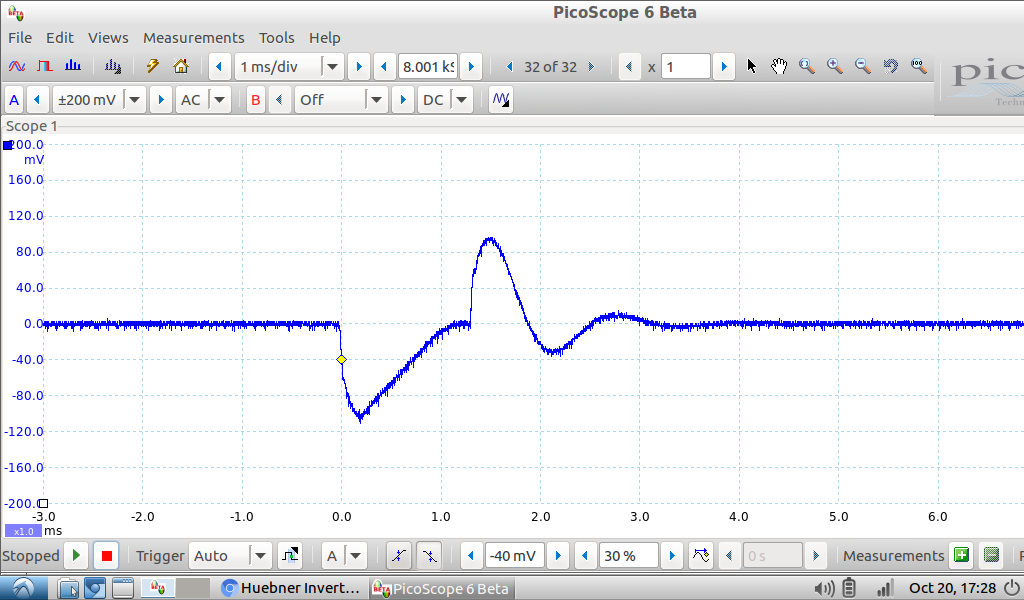Add measurement with green plus icon
The image size is (1024, 600).
pyautogui.click(x=960, y=556)
